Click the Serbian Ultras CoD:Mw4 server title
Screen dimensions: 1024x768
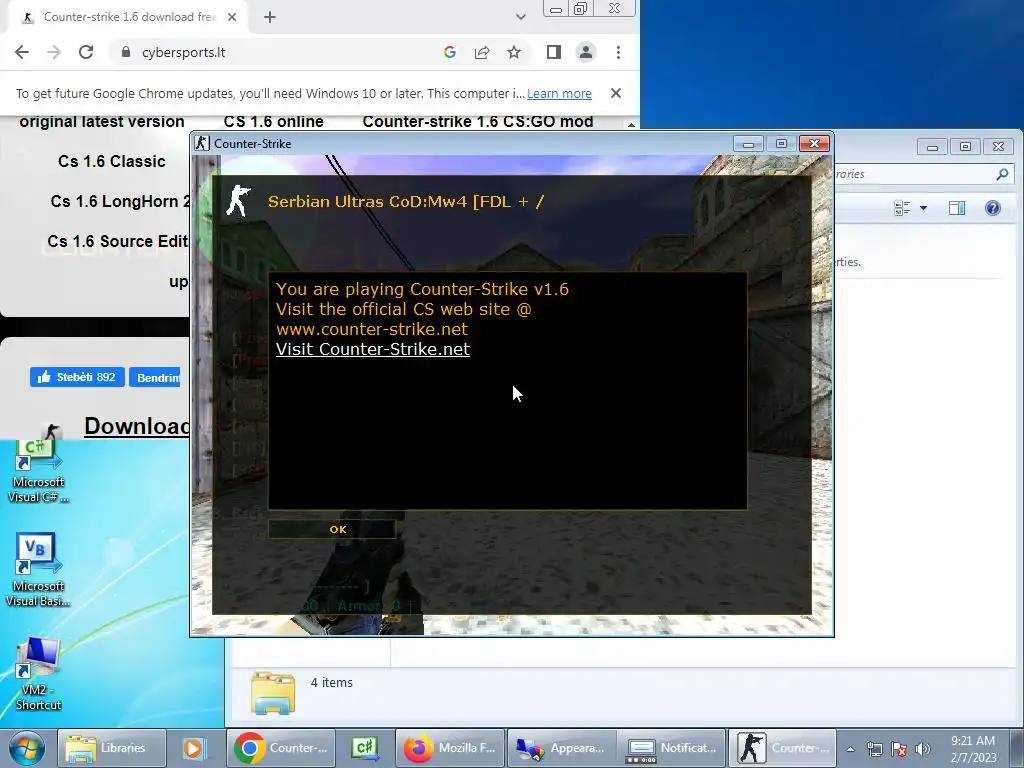point(406,201)
